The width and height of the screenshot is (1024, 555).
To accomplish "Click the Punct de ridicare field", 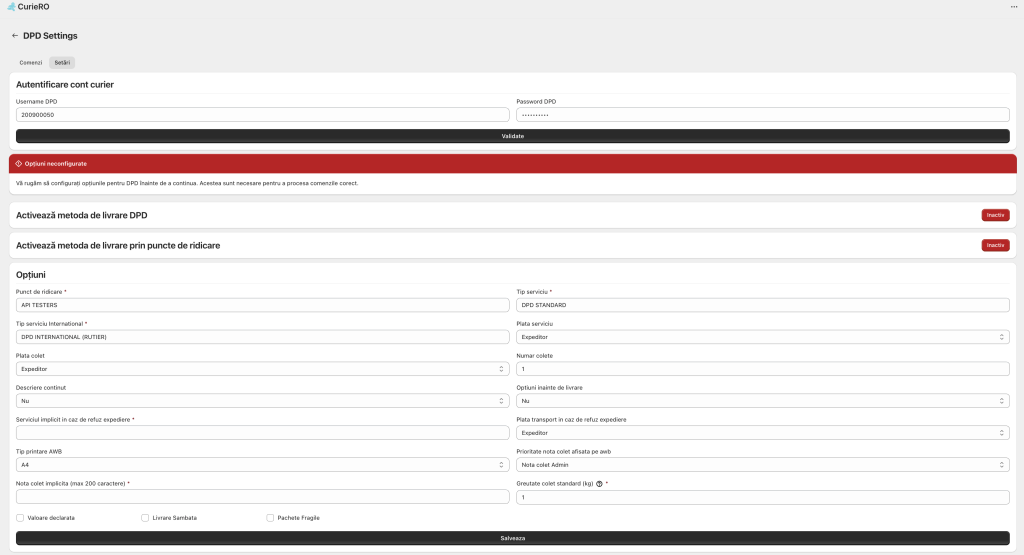I will pyautogui.click(x=263, y=305).
